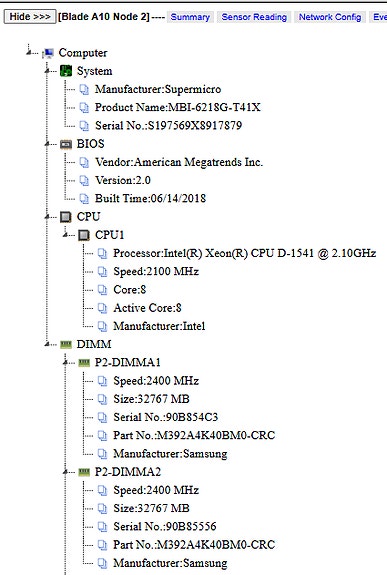Click document icon beside Core:8
Screen dimensions: 387x575
pos(102,290)
